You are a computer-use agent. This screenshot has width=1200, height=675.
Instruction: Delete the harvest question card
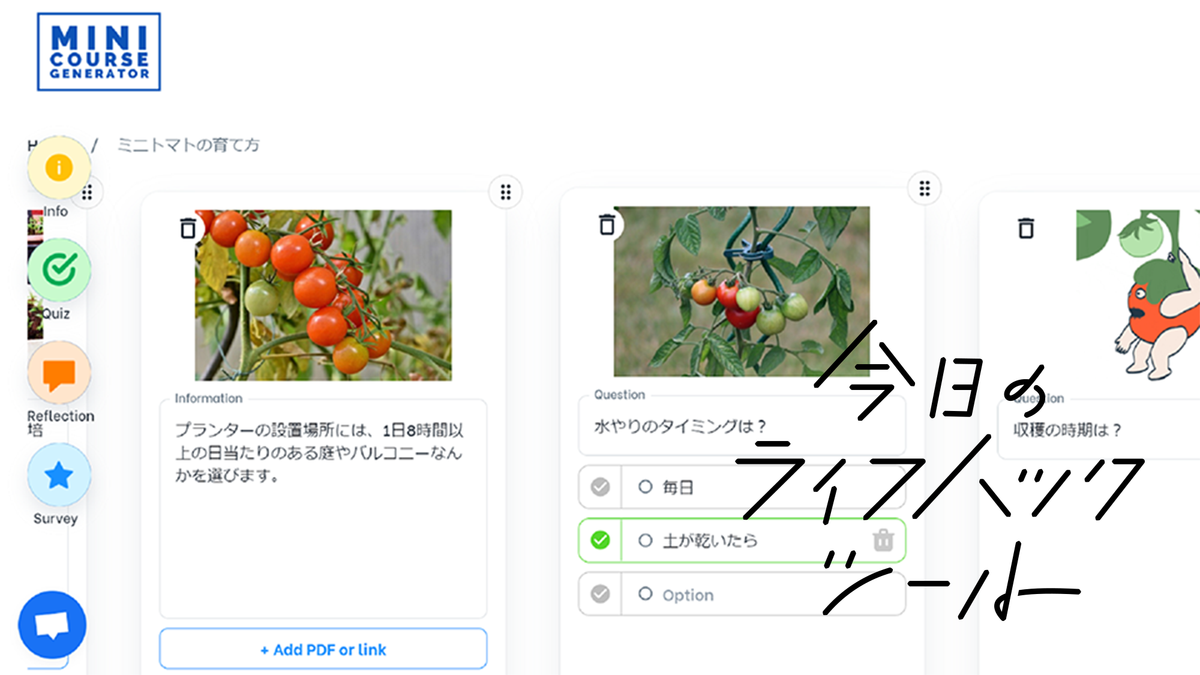1026,228
